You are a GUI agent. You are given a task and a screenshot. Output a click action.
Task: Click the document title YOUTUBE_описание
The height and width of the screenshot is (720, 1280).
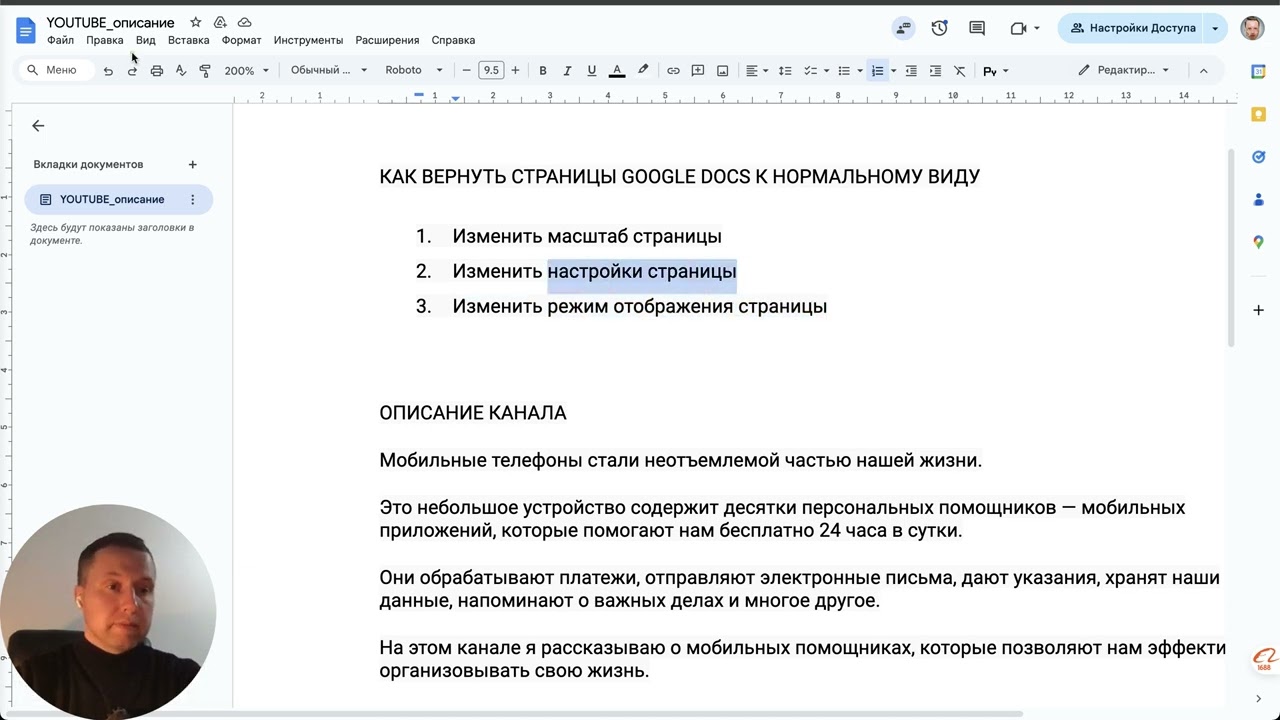click(x=110, y=22)
